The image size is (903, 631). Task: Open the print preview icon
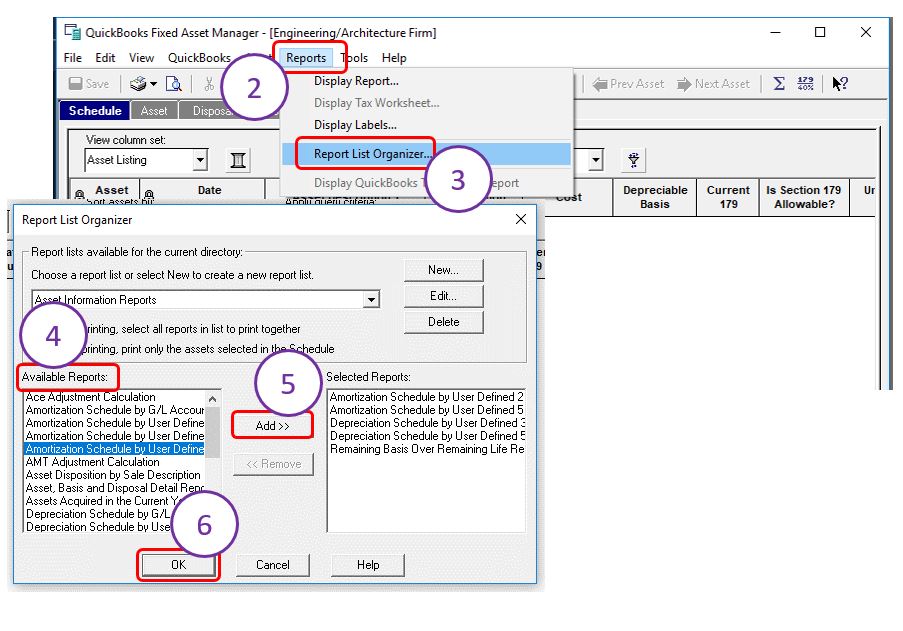click(x=173, y=84)
